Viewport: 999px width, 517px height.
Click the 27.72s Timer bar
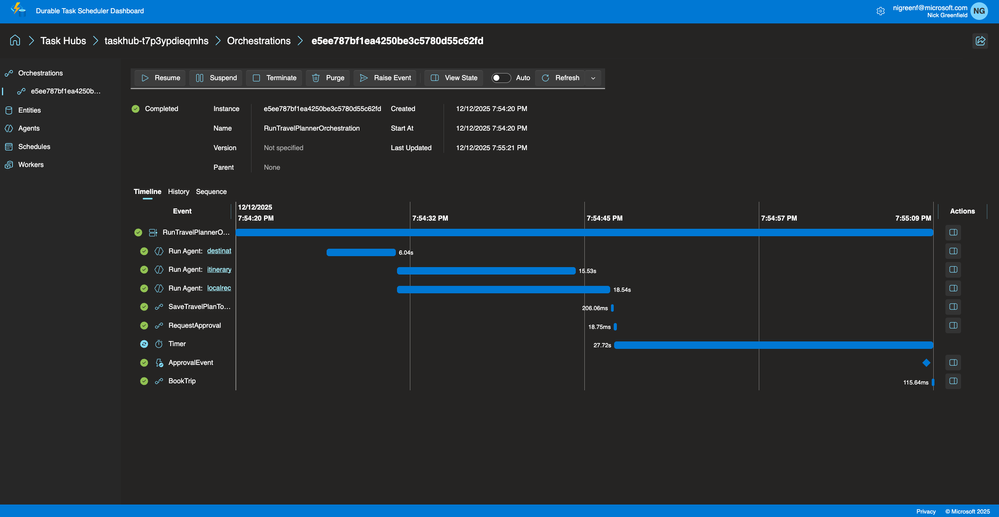[x=773, y=345]
